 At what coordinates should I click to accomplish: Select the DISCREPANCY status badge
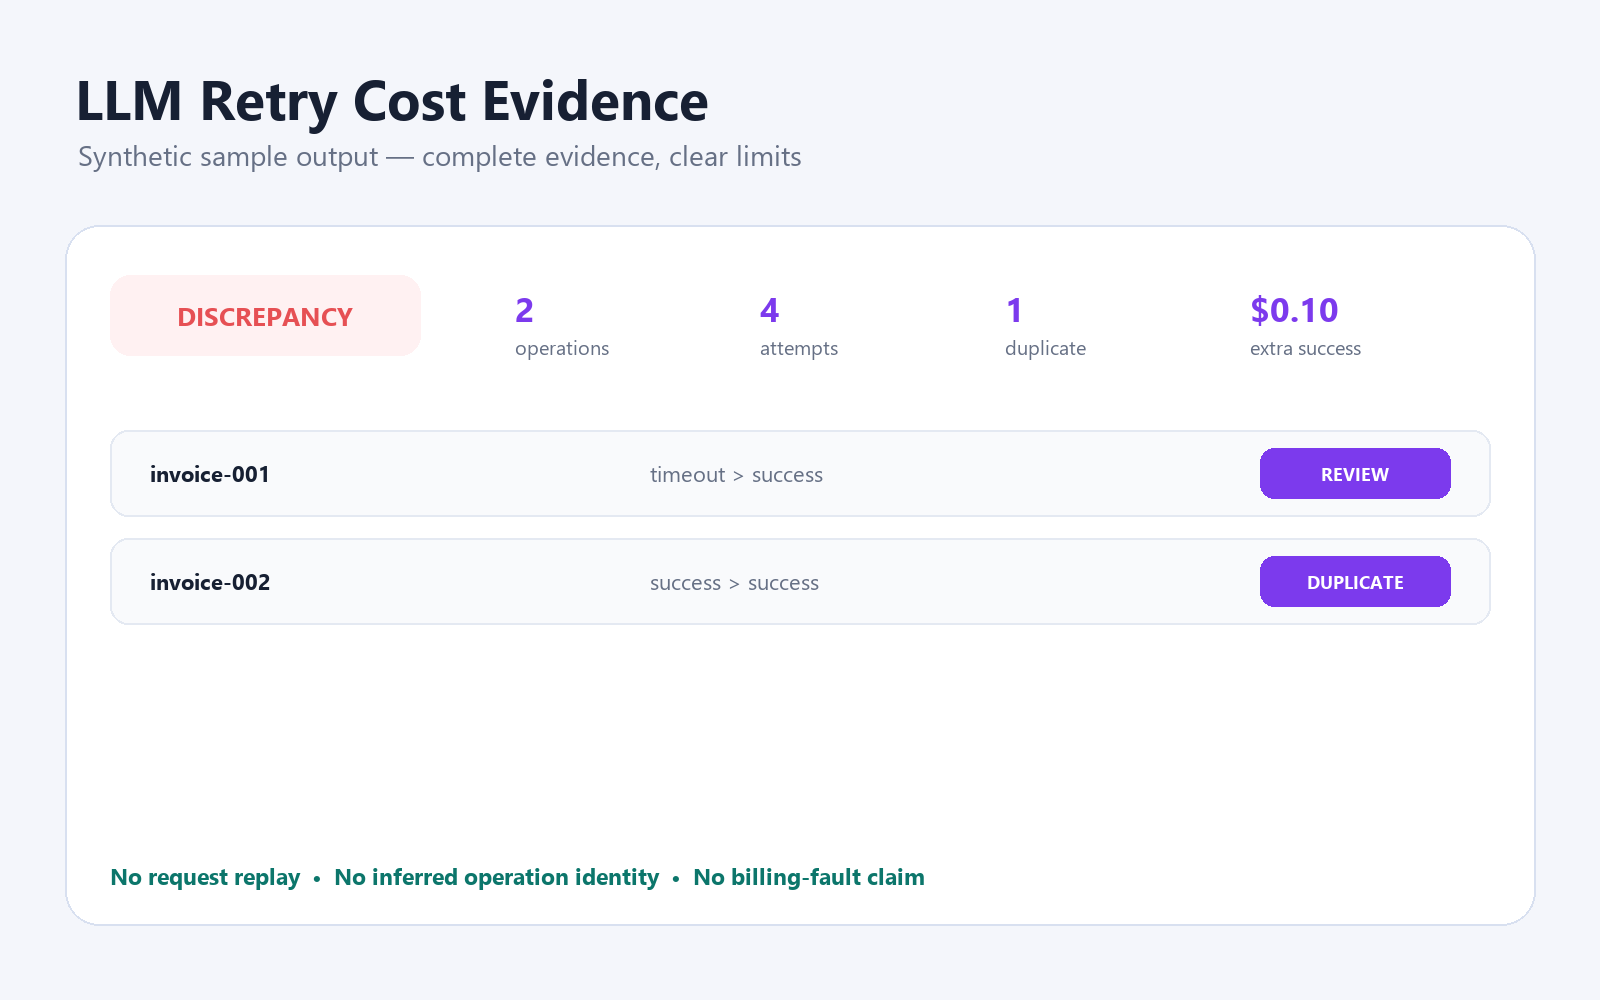click(265, 316)
